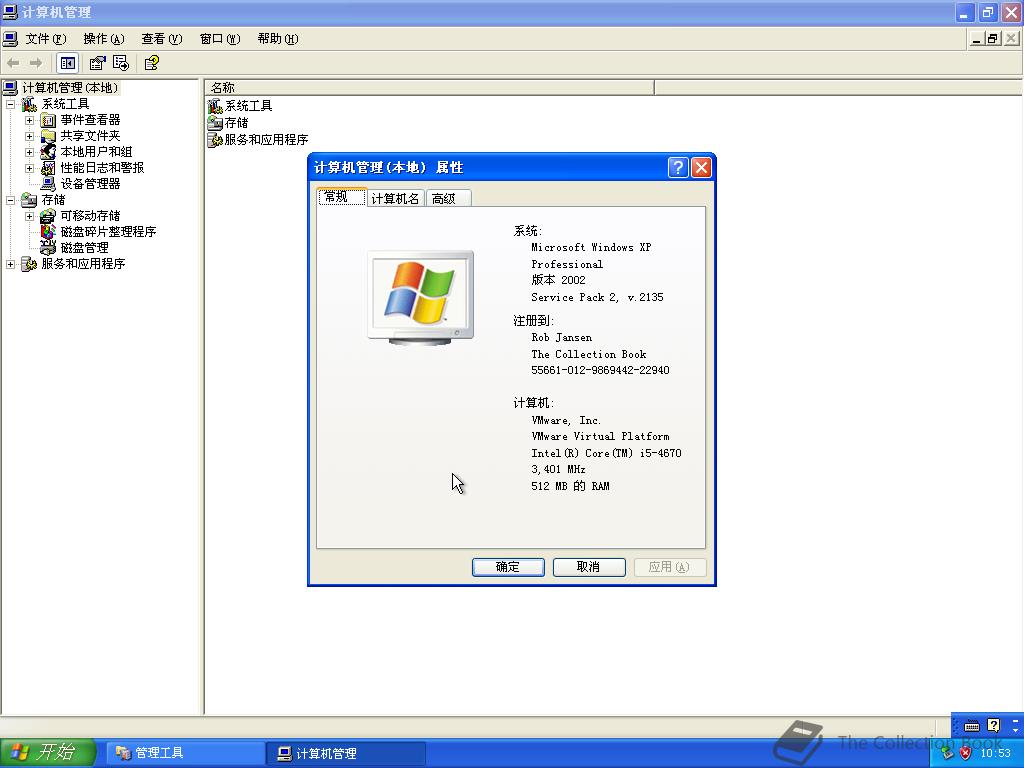Image resolution: width=1024 pixels, height=768 pixels.
Task: Select the 磁盘碎片整理程序 tree icon
Action: (48, 232)
